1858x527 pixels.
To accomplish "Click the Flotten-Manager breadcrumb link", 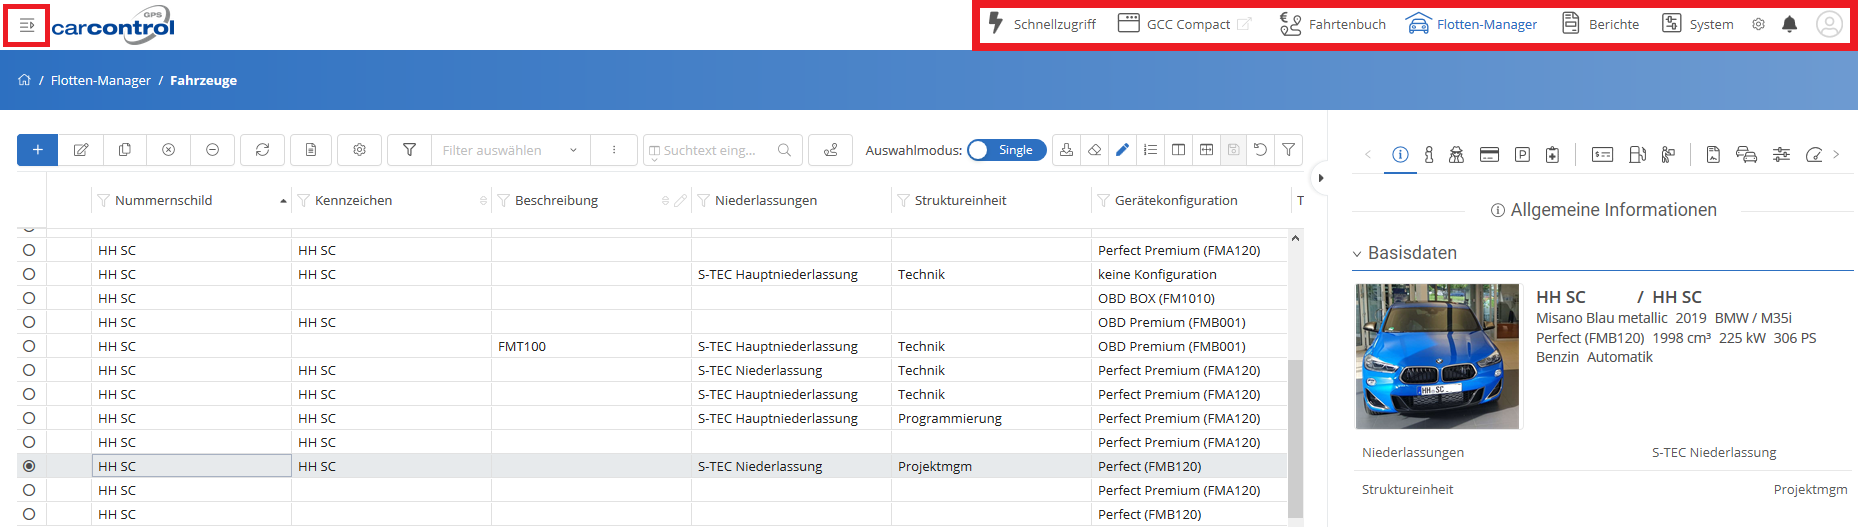I will point(101,80).
